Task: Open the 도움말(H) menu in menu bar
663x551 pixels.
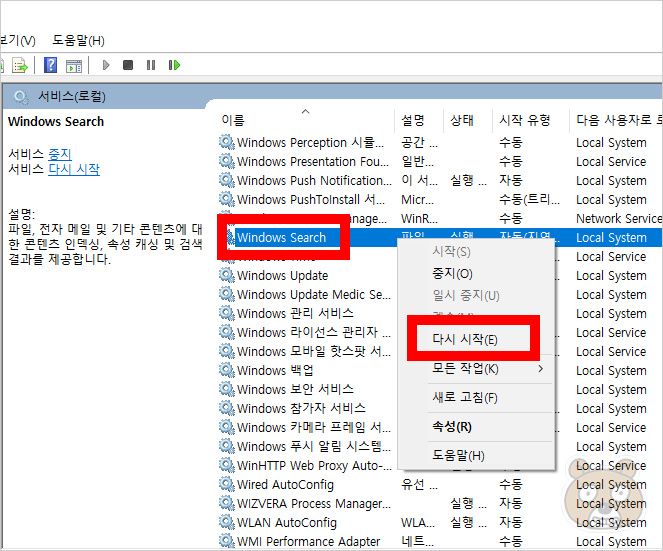Action: (x=78, y=41)
